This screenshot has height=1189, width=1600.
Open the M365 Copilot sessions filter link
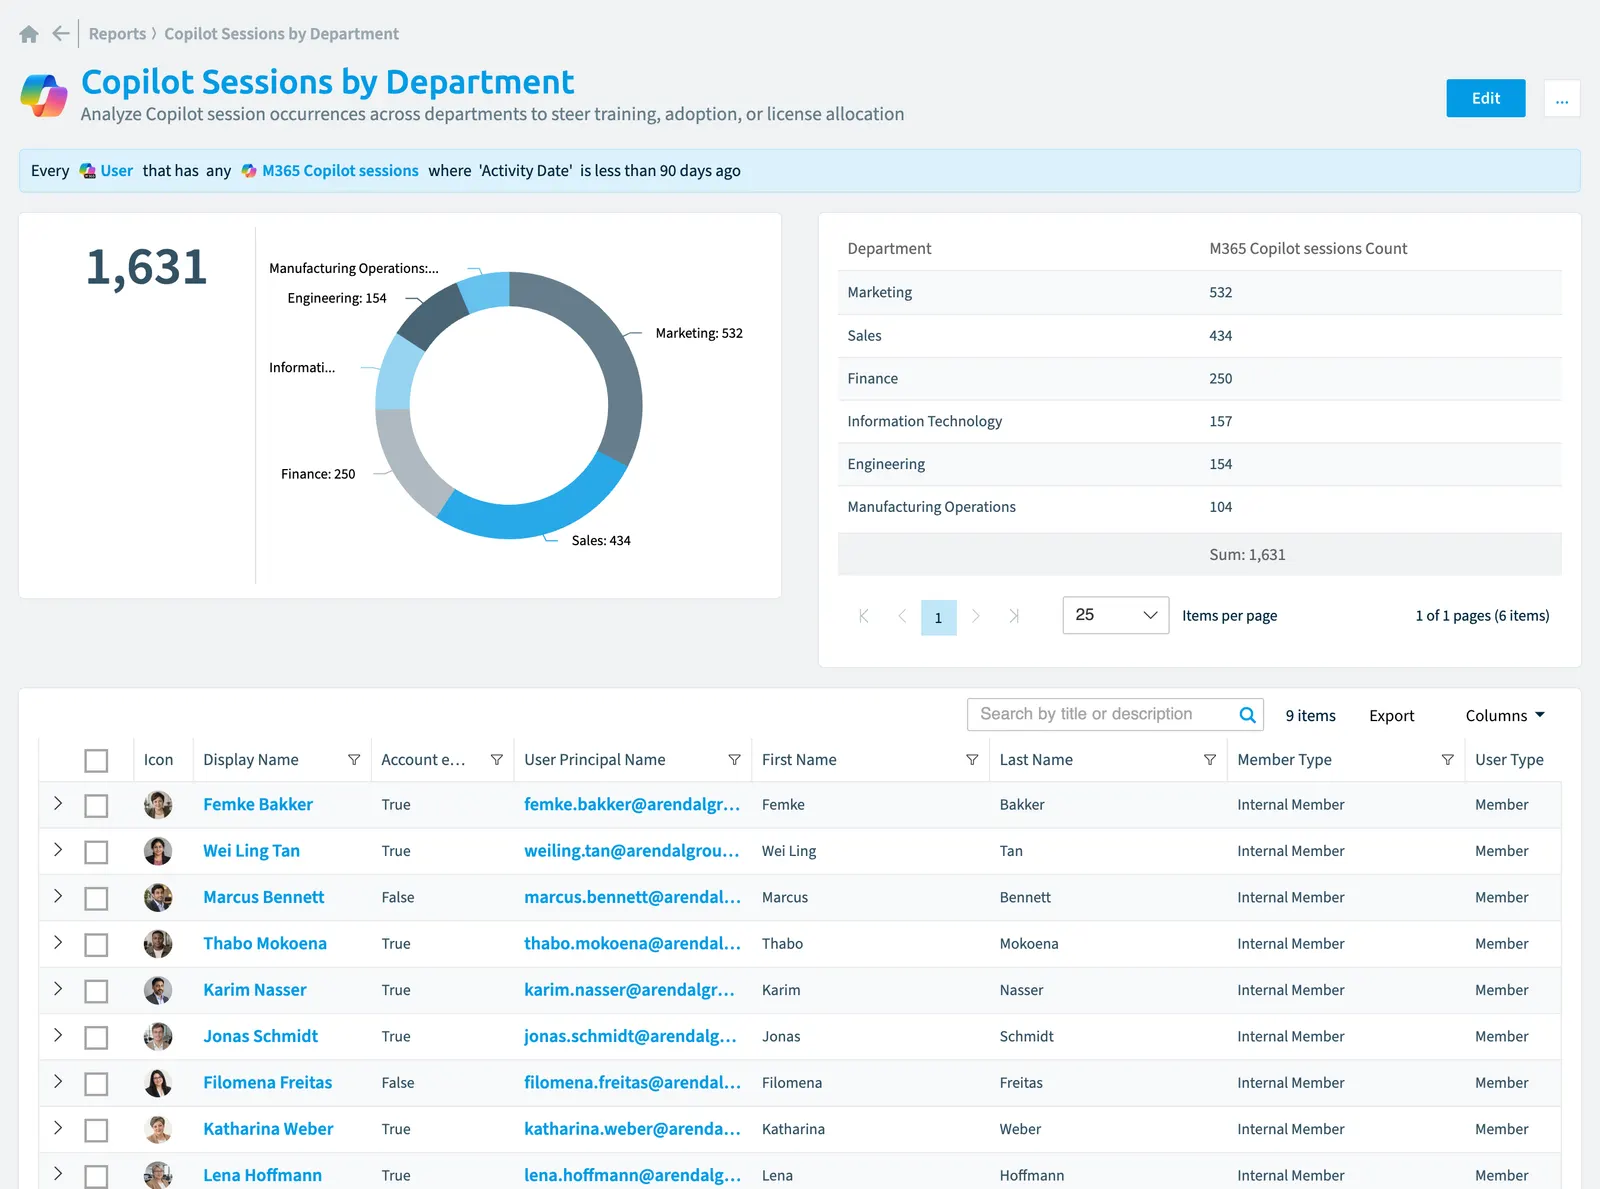pyautogui.click(x=340, y=171)
